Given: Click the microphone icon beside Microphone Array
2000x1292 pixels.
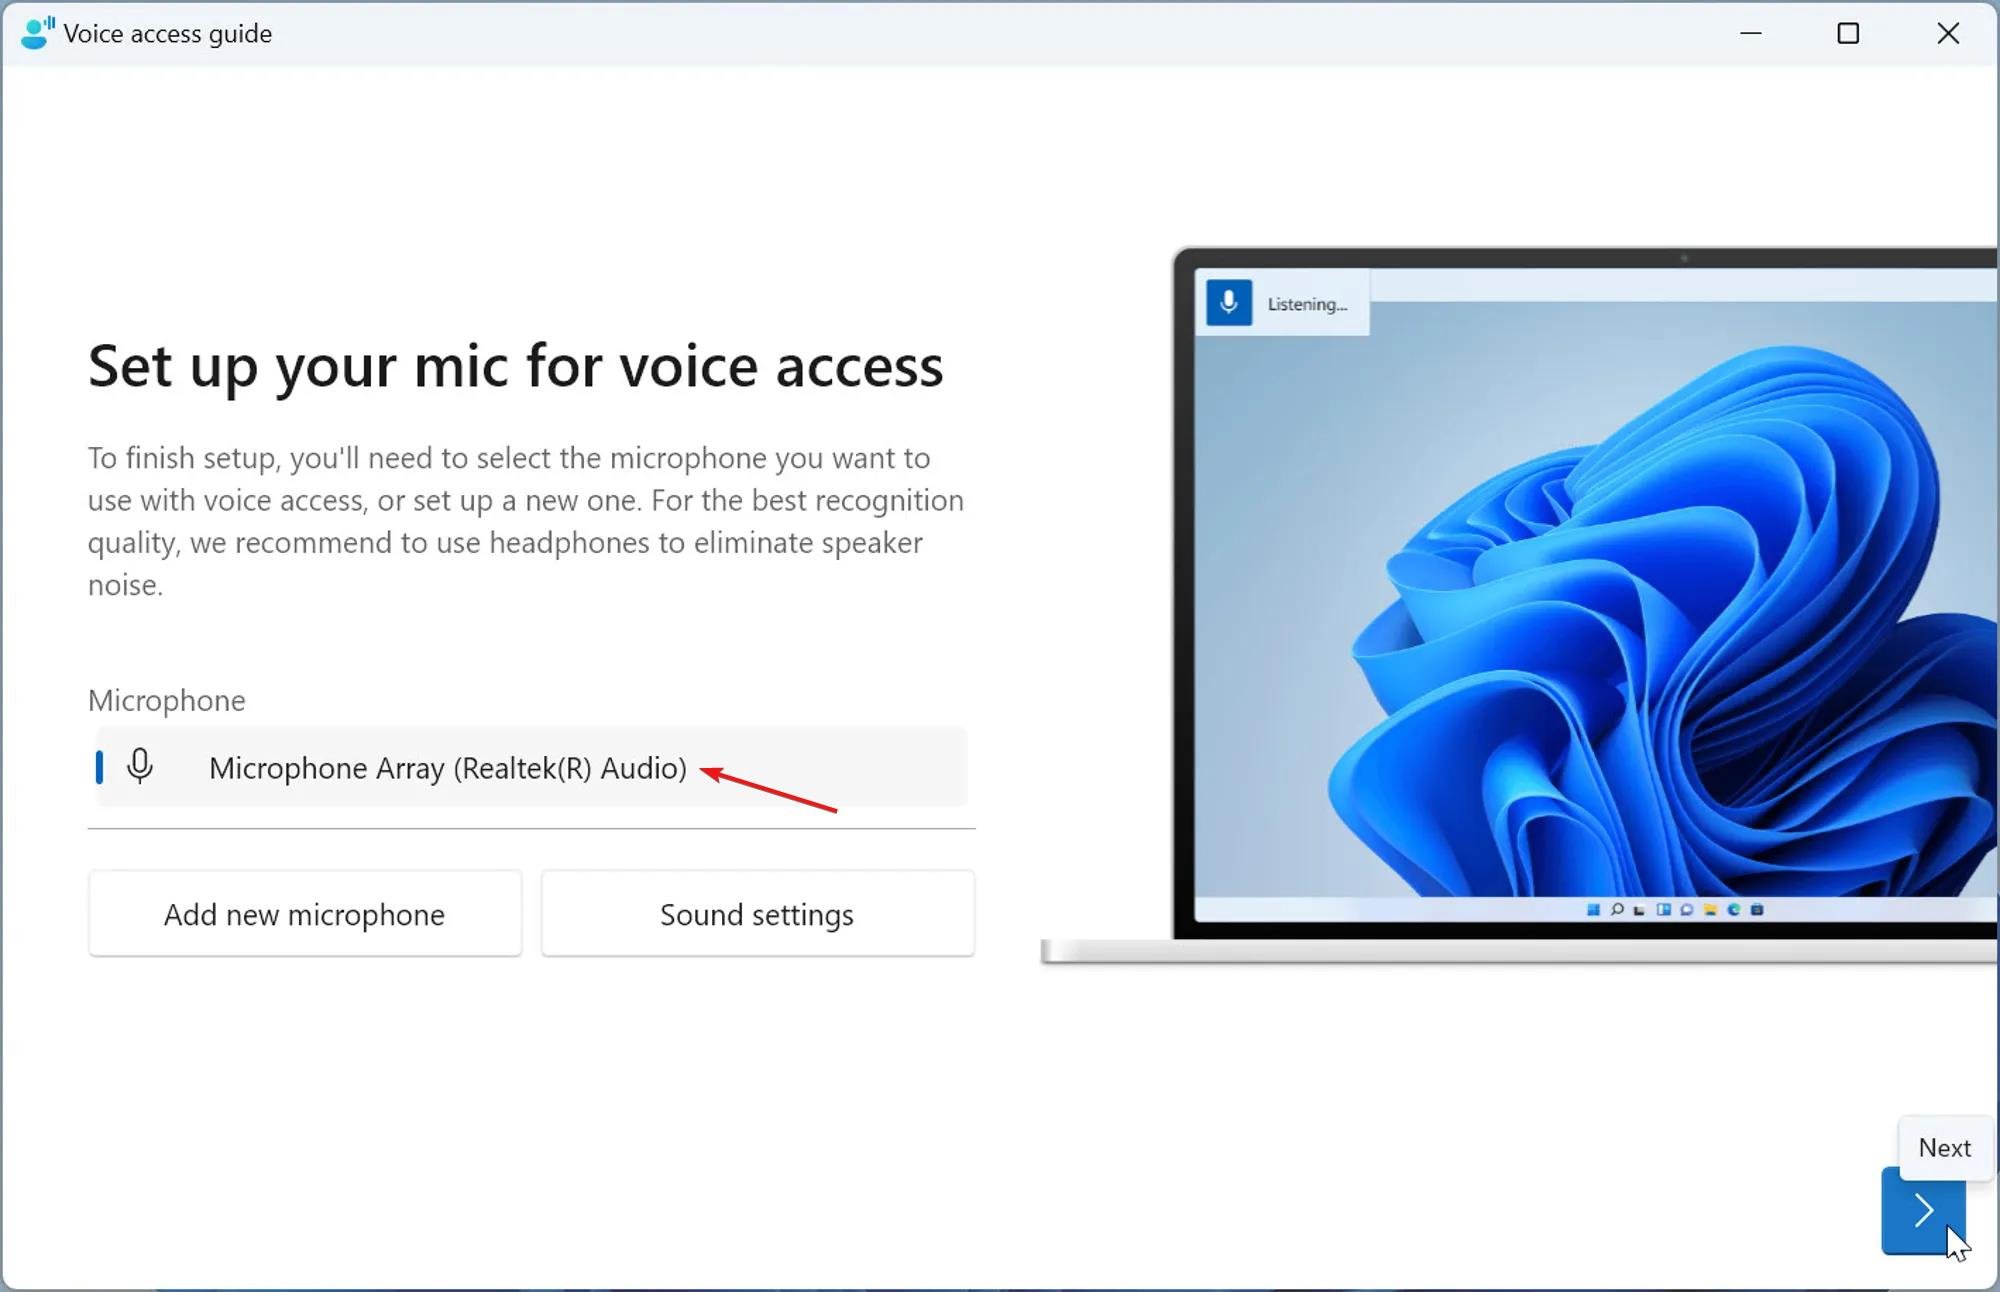Looking at the screenshot, I should pyautogui.click(x=140, y=766).
